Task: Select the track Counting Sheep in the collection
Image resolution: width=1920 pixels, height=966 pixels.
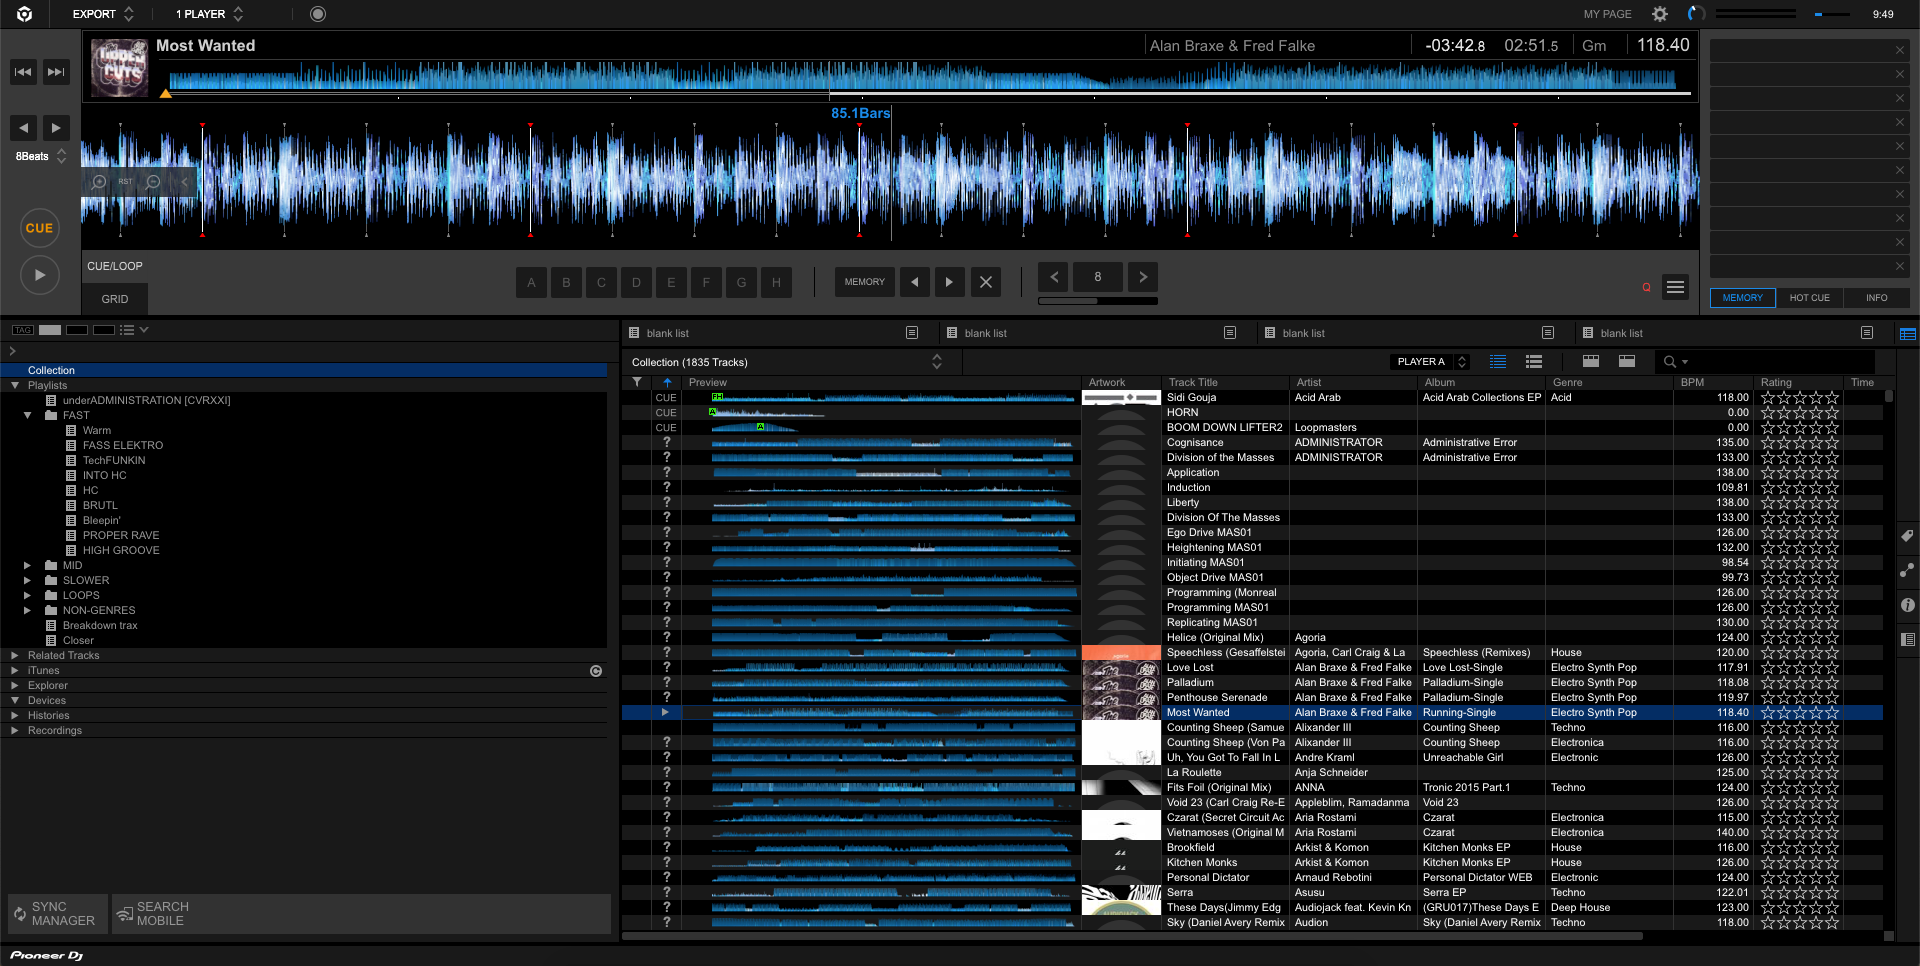Action: [x=1224, y=727]
